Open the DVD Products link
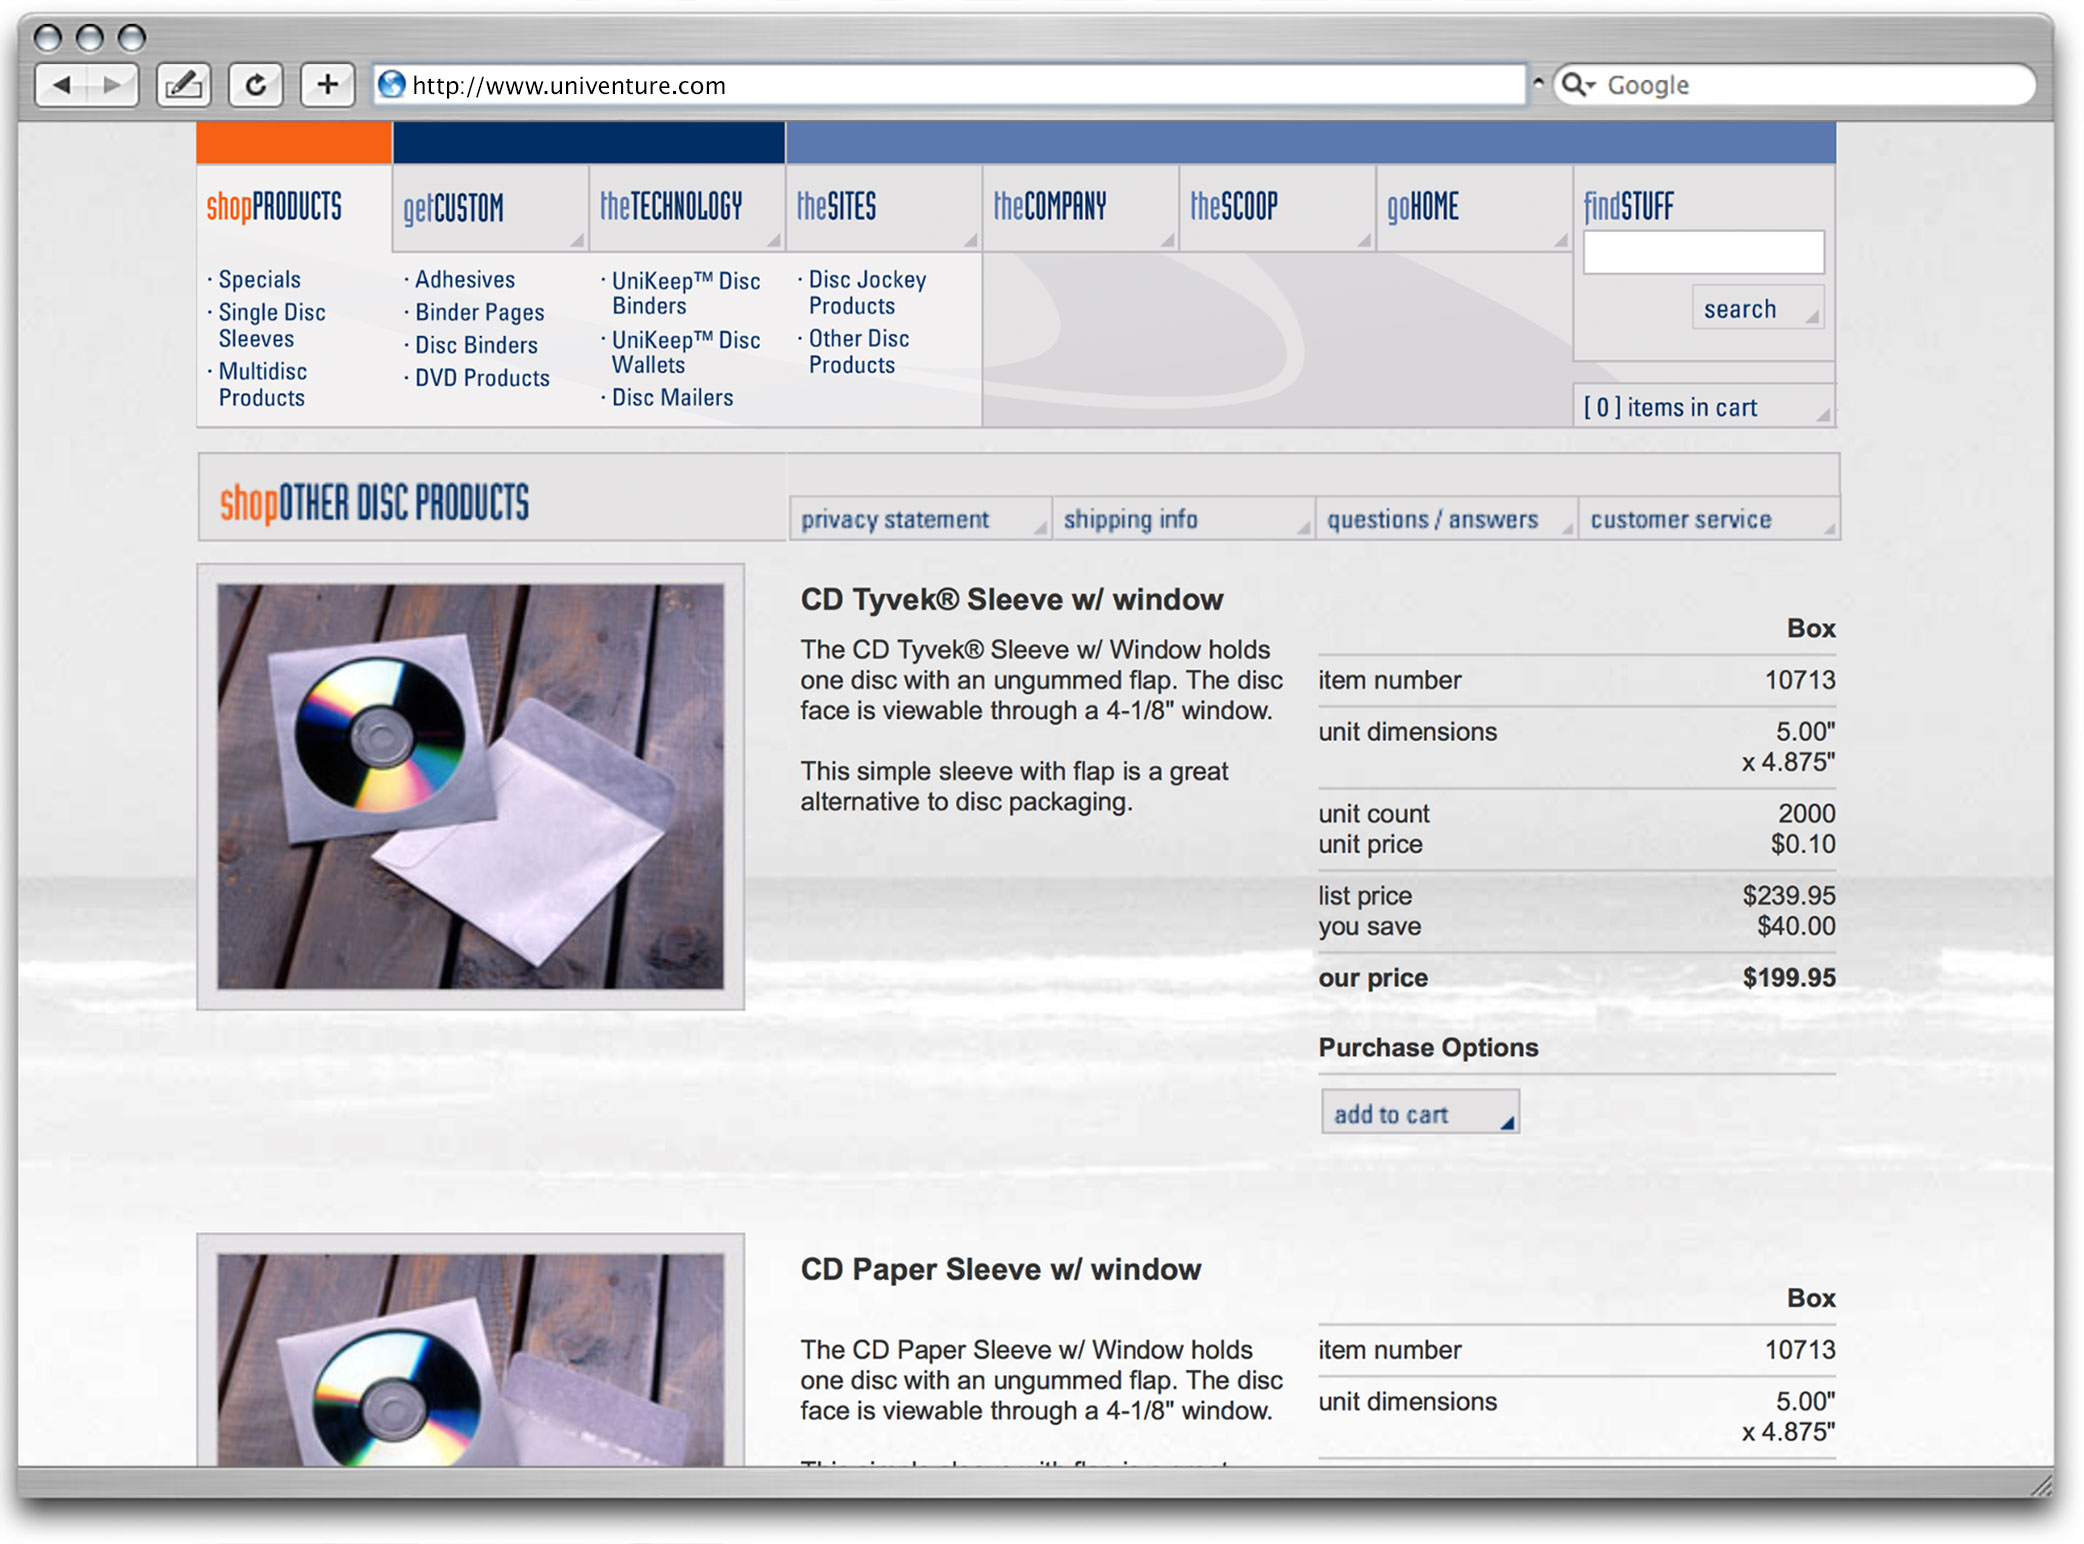 pos(482,378)
